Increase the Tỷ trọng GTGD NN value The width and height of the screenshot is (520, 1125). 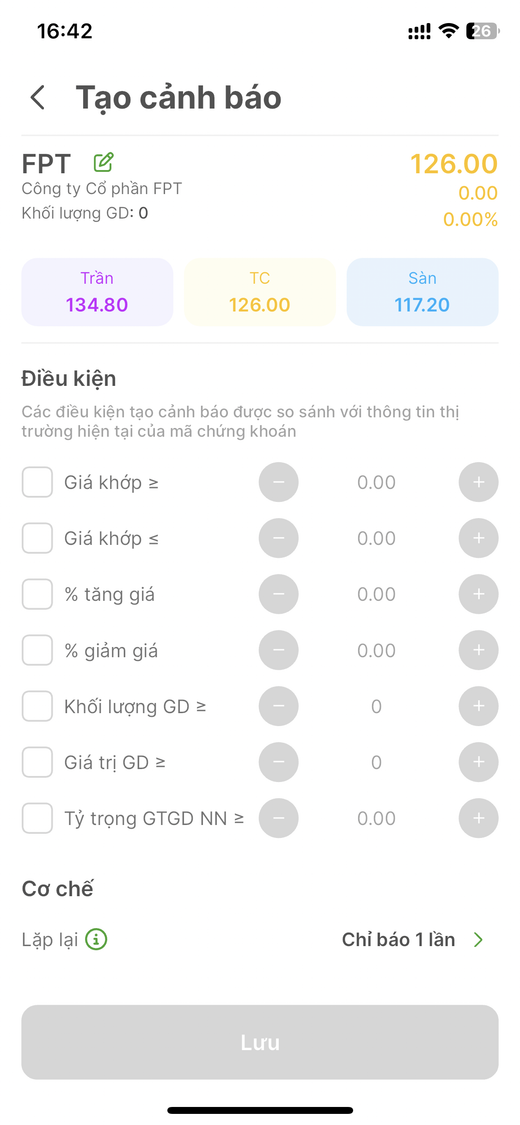(x=478, y=818)
